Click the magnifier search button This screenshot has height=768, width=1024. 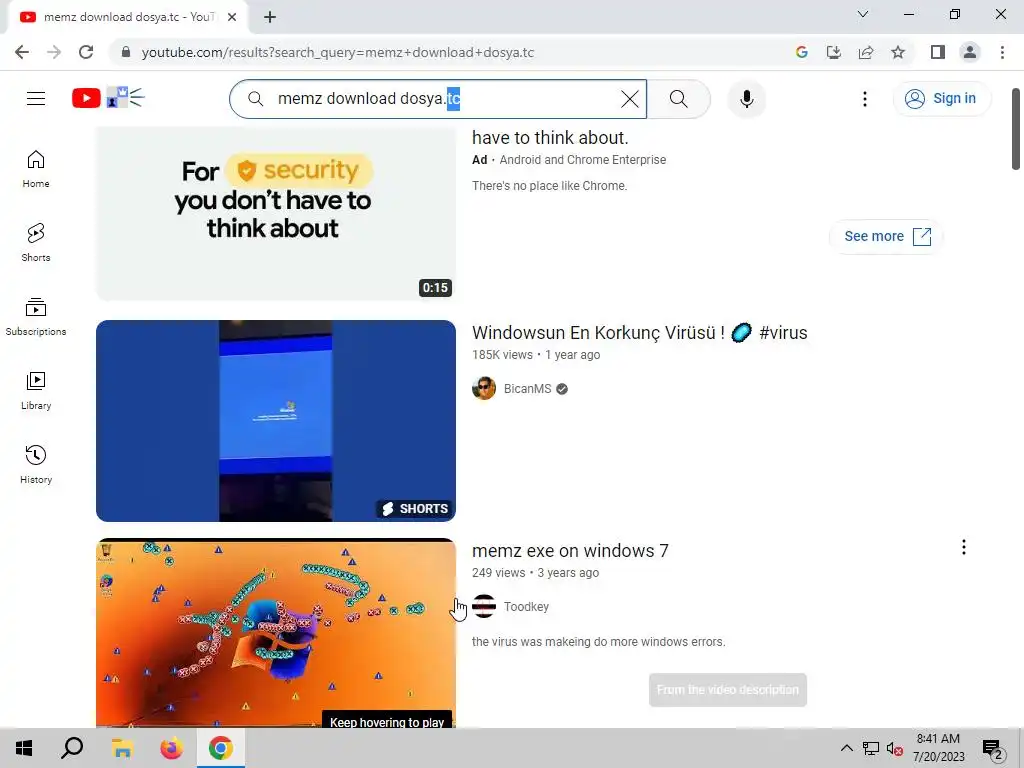[679, 99]
